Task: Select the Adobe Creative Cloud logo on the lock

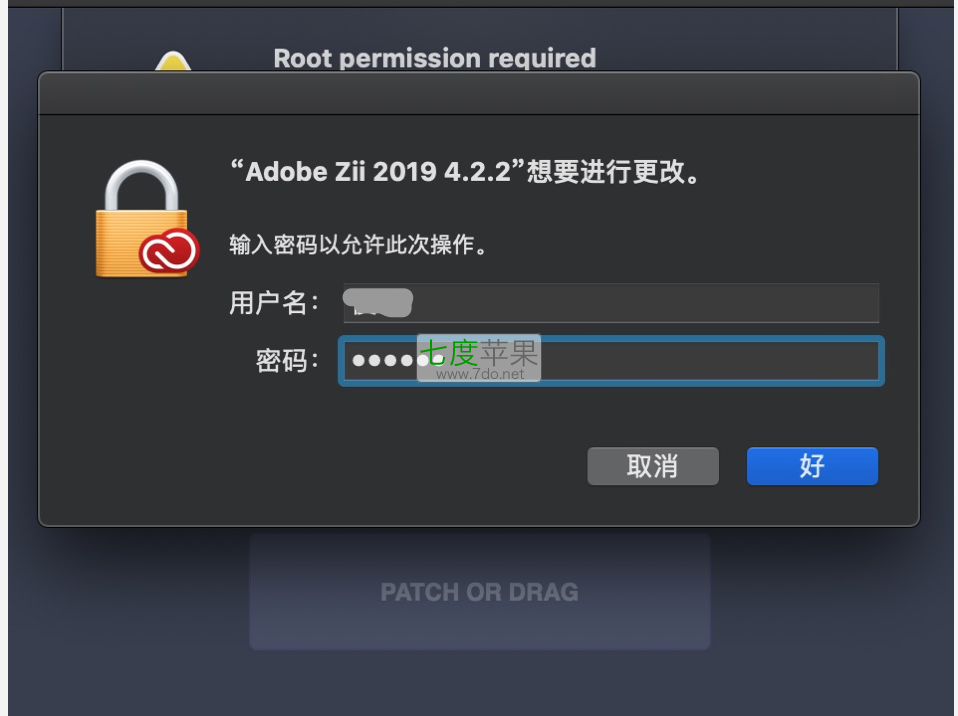Action: [x=168, y=252]
